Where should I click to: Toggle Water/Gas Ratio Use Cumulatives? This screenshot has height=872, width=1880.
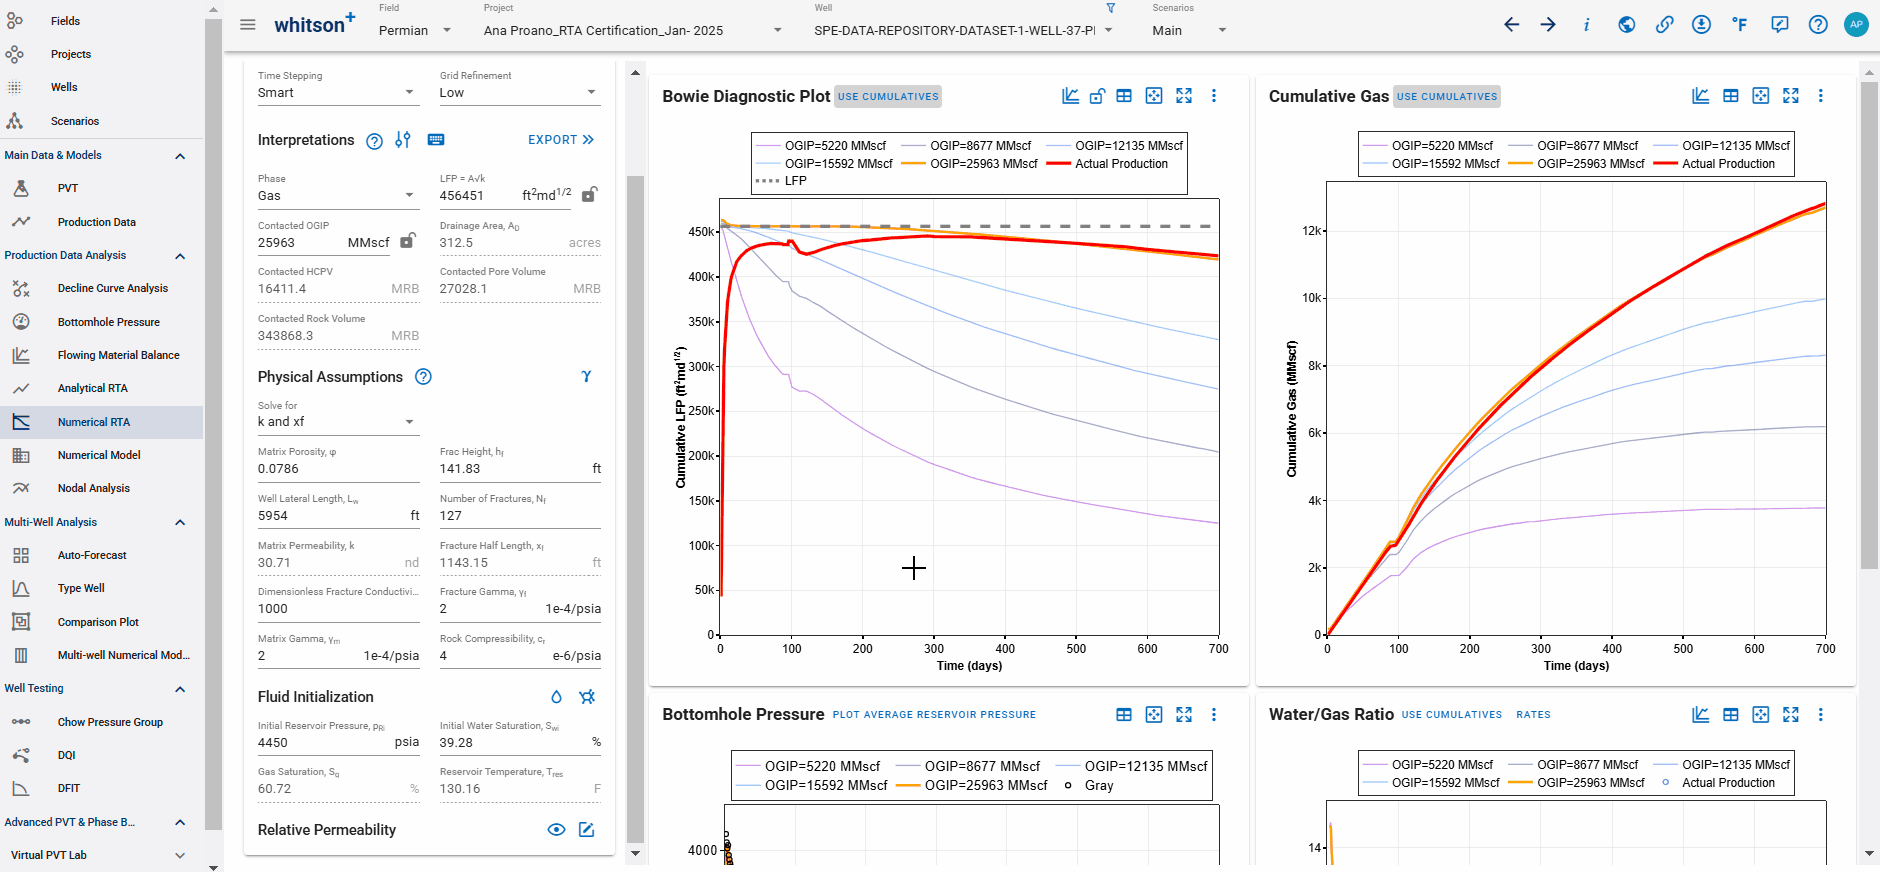pyautogui.click(x=1452, y=715)
